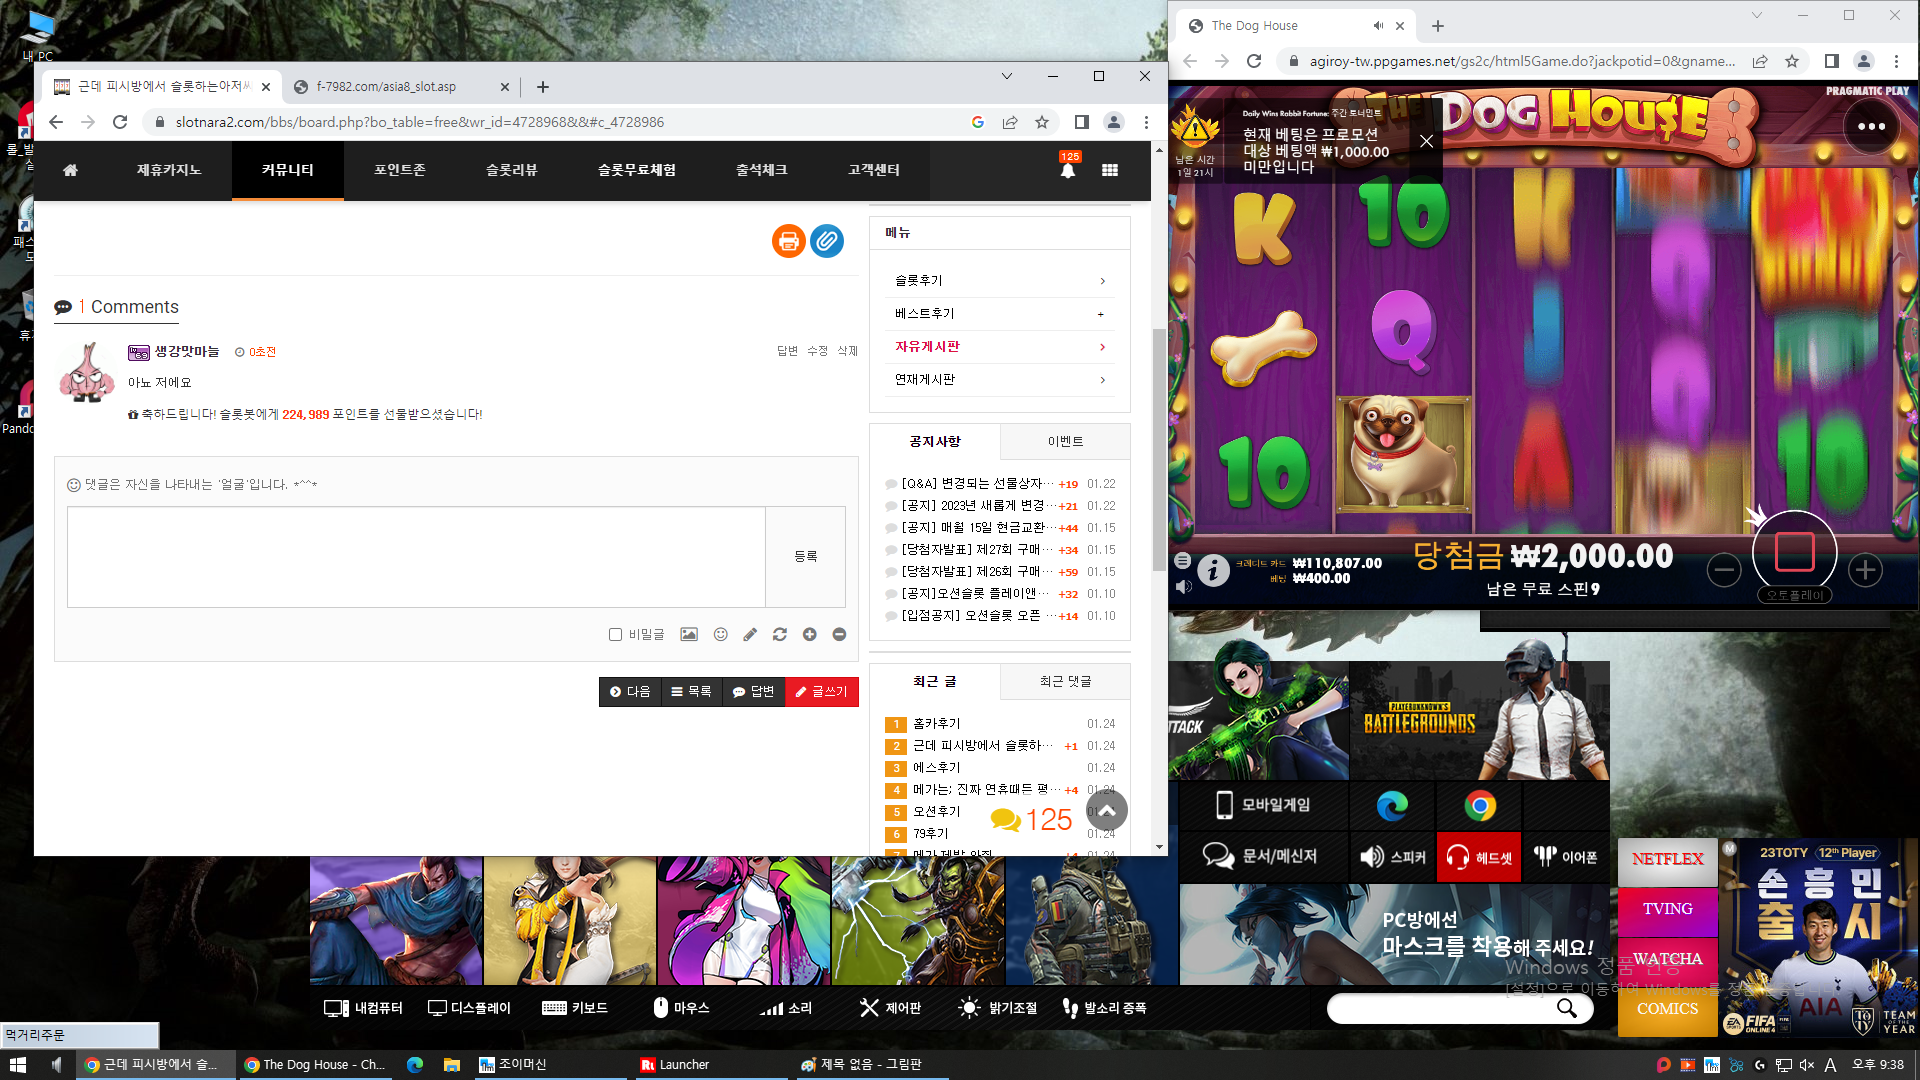The height and width of the screenshot is (1080, 1920).
Task: Click the 밝기조절 brightness control
Action: pos(998,1008)
